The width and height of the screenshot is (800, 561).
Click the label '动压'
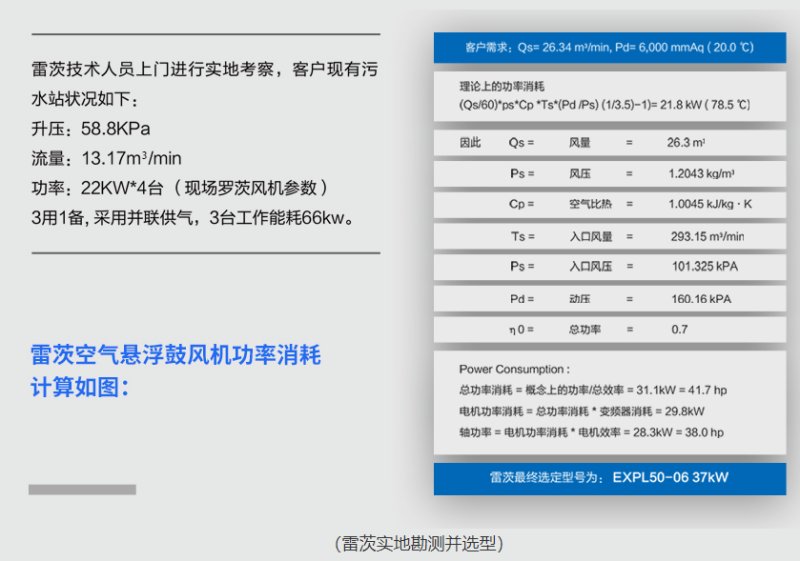[580, 299]
